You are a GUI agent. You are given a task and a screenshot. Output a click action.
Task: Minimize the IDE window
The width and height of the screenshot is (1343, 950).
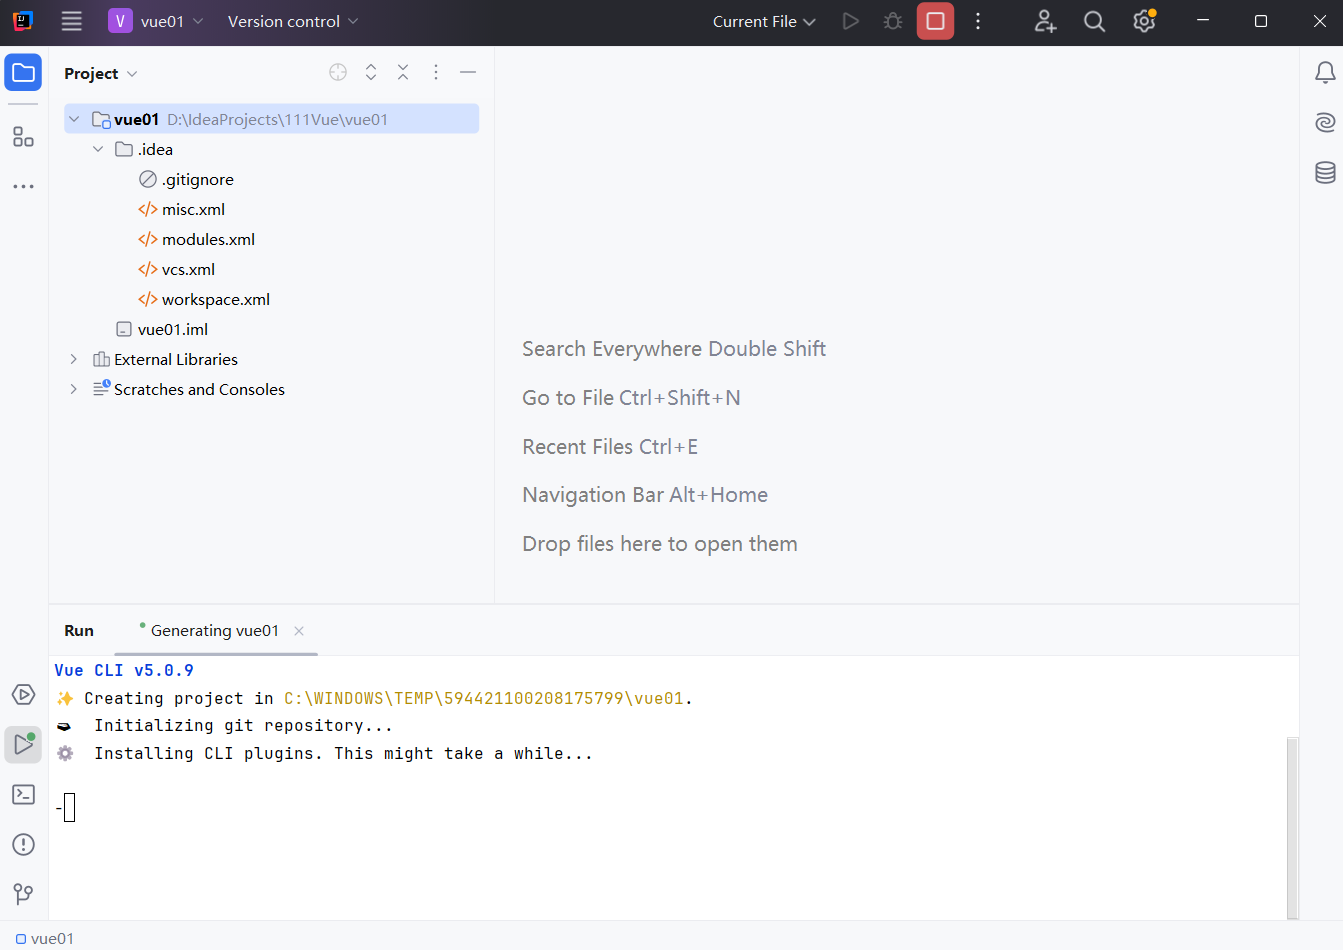pyautogui.click(x=1203, y=21)
